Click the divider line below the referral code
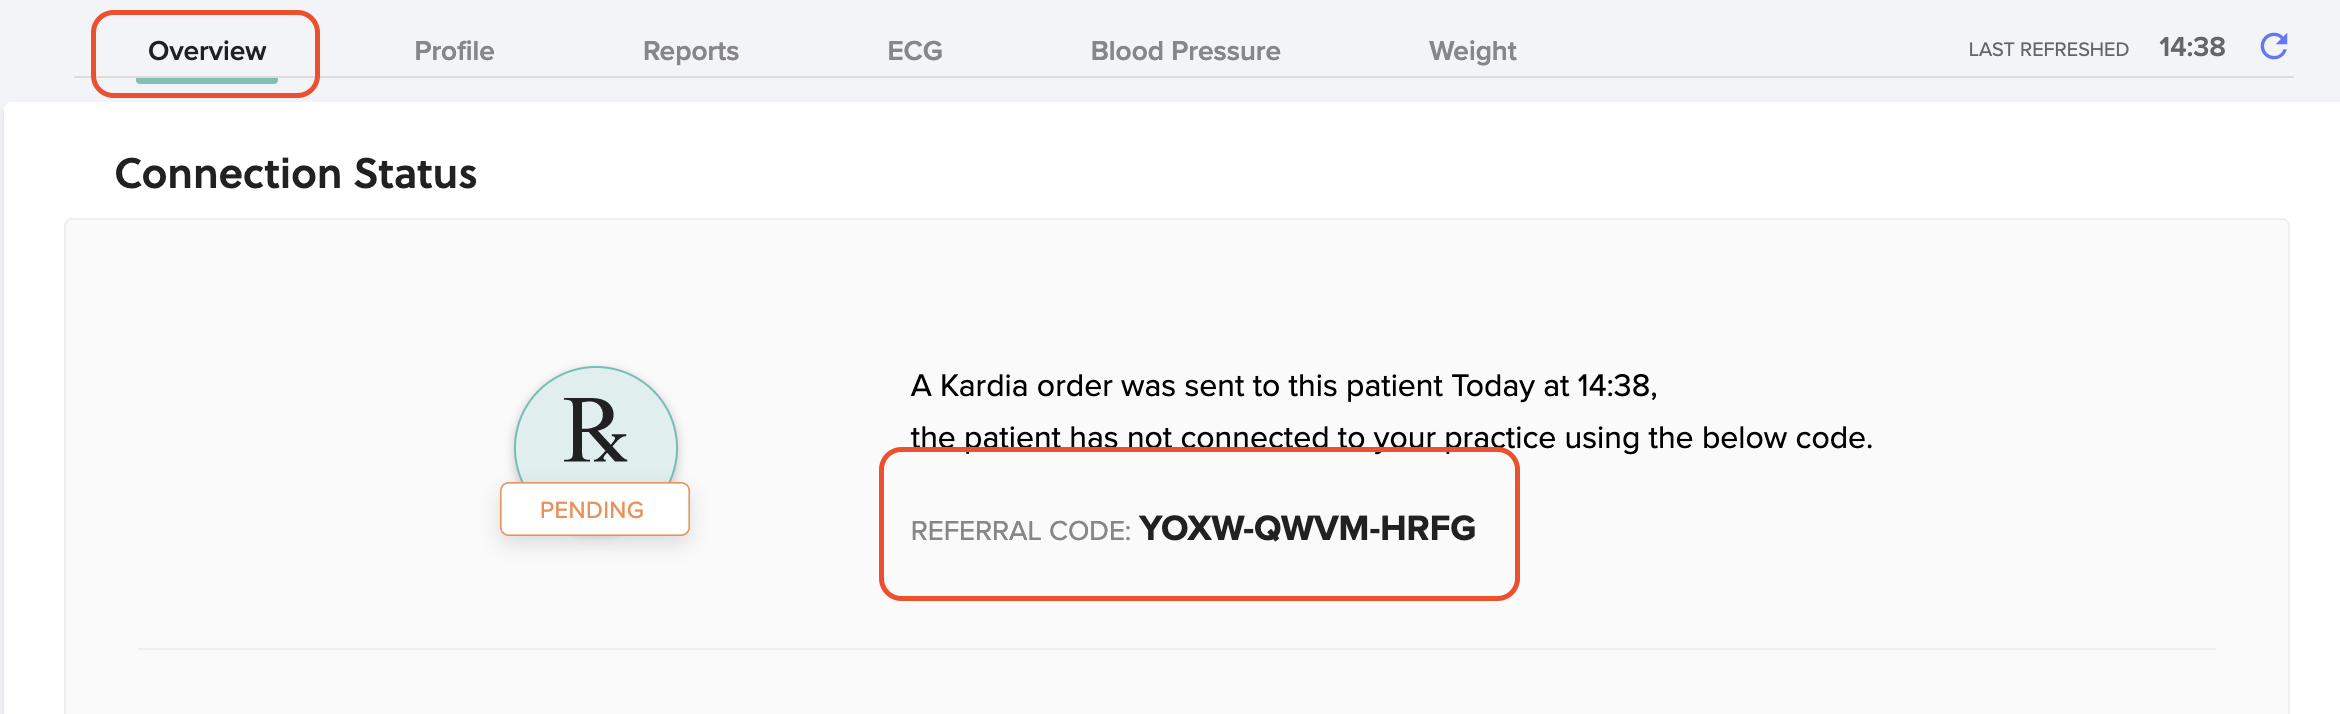Screen dimensions: 2340x714 click(1176, 649)
